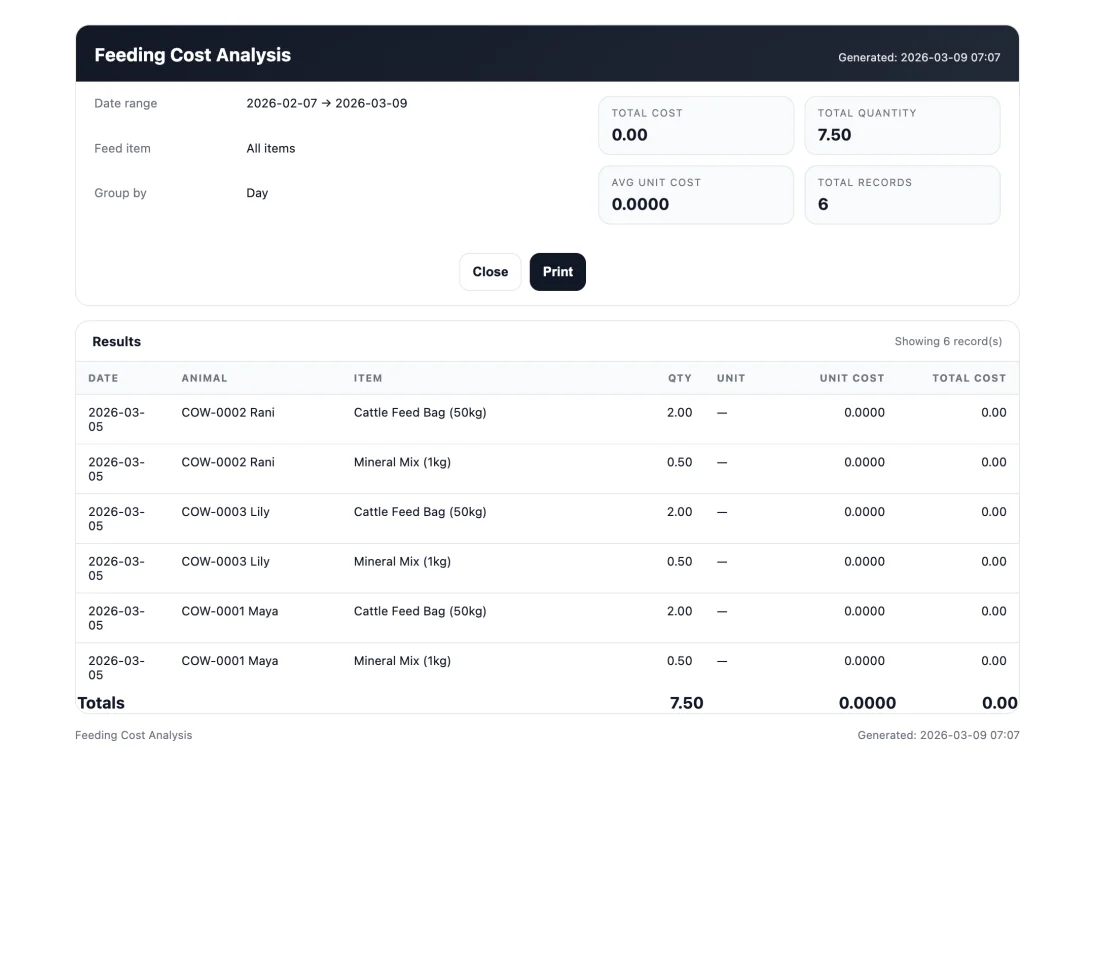Click COW-0003 Lily in the Cattle Feed Bag row
The height and width of the screenshot is (960, 1094).
click(225, 511)
